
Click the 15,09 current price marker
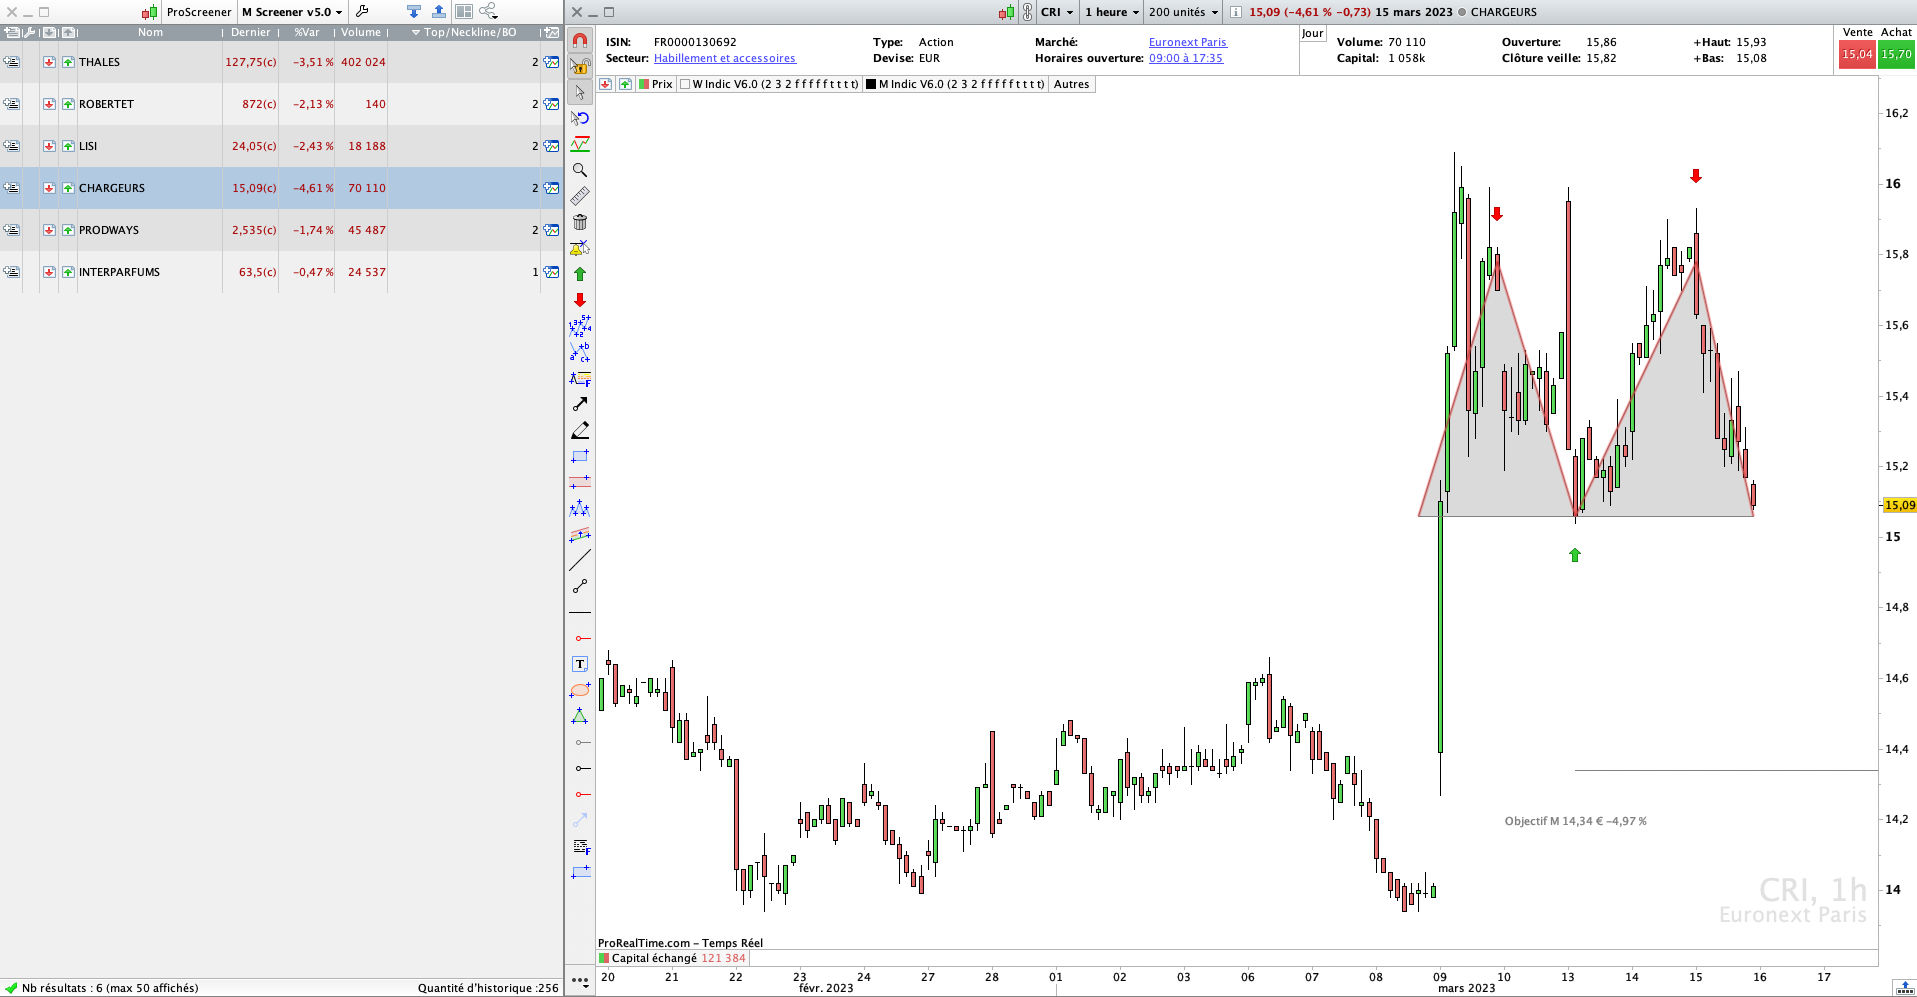click(x=1899, y=505)
